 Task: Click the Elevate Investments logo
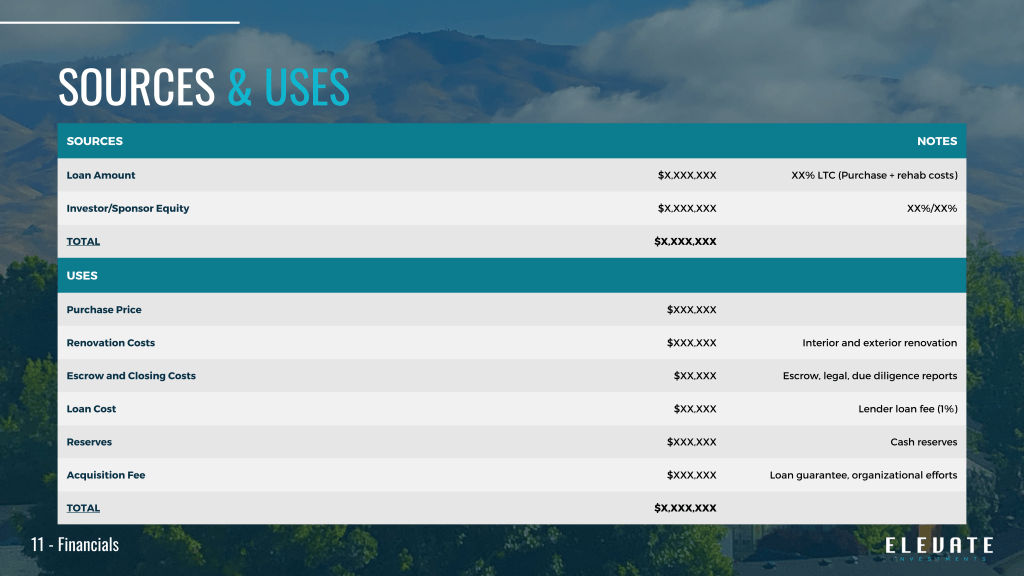[x=939, y=547]
